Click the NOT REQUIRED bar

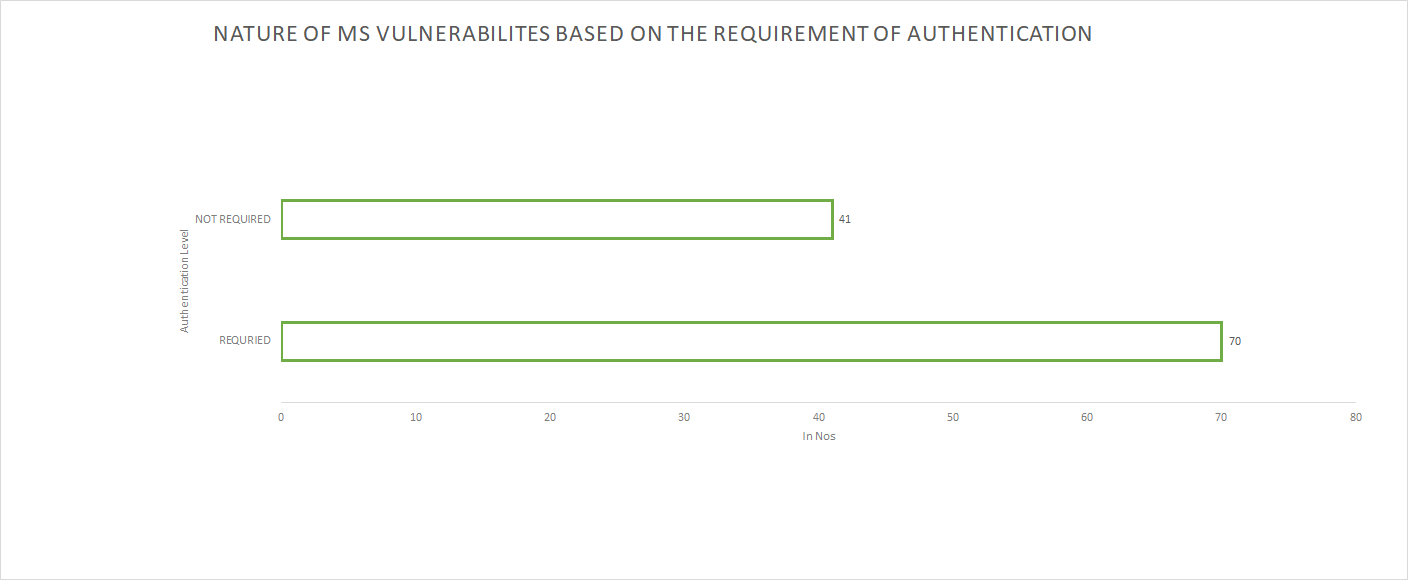557,219
